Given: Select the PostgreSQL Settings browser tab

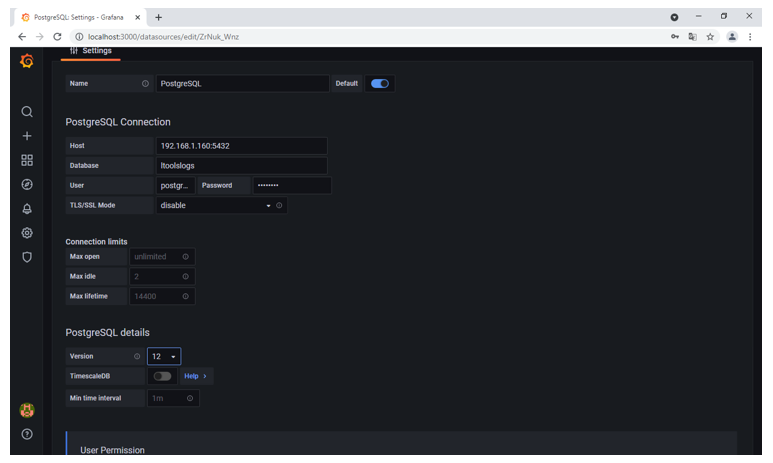Looking at the screenshot, I should point(79,17).
